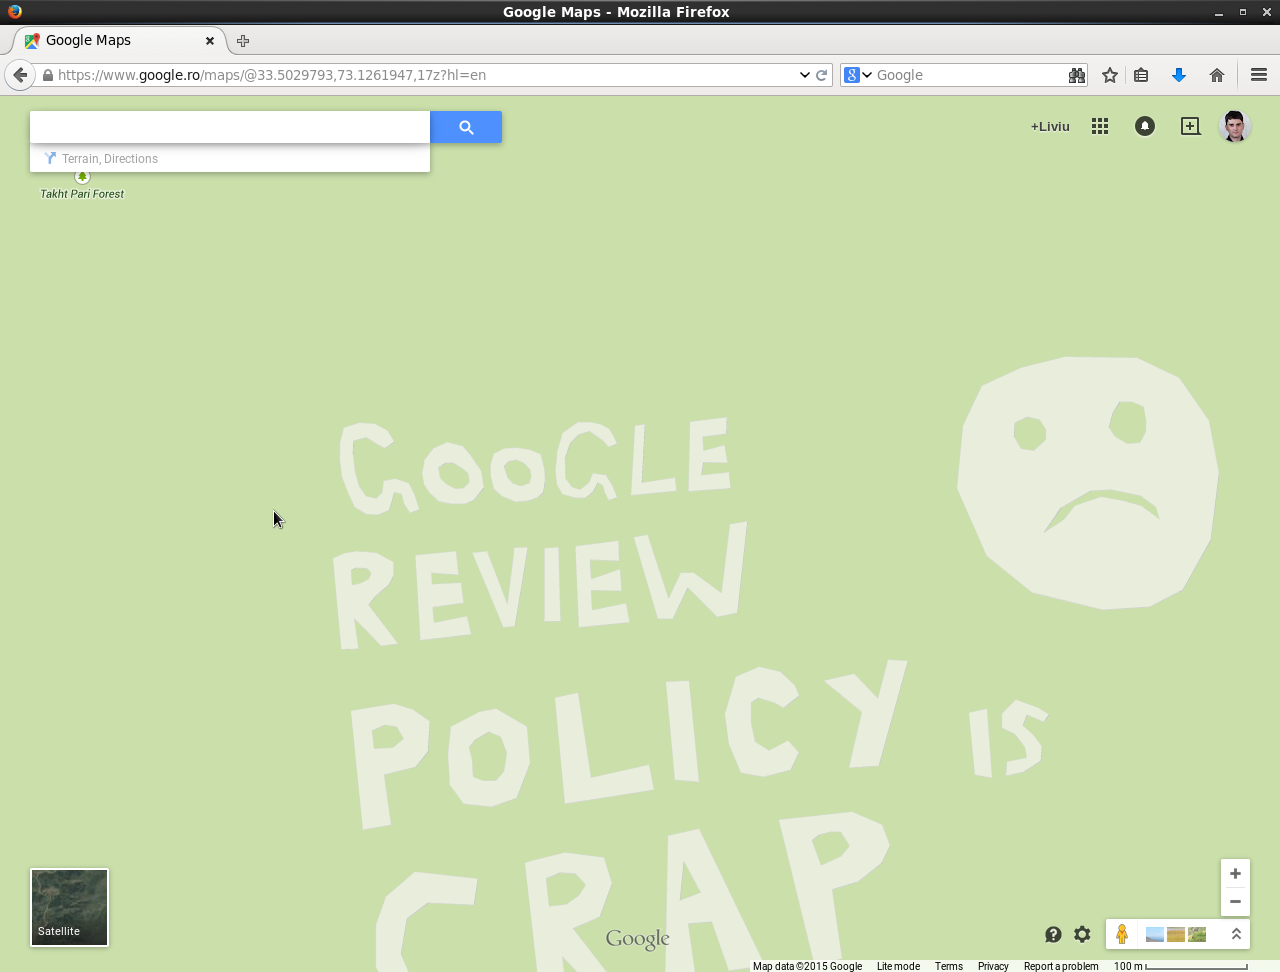Open the green hillside photo thumbnail
This screenshot has height=972, width=1280.
[1197, 934]
